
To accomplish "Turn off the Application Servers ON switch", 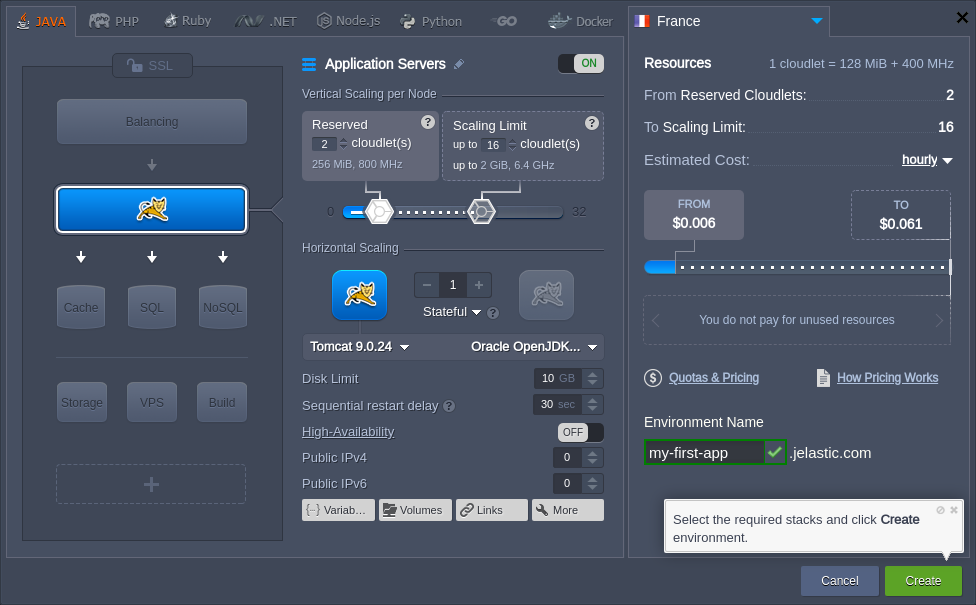I will tap(581, 63).
